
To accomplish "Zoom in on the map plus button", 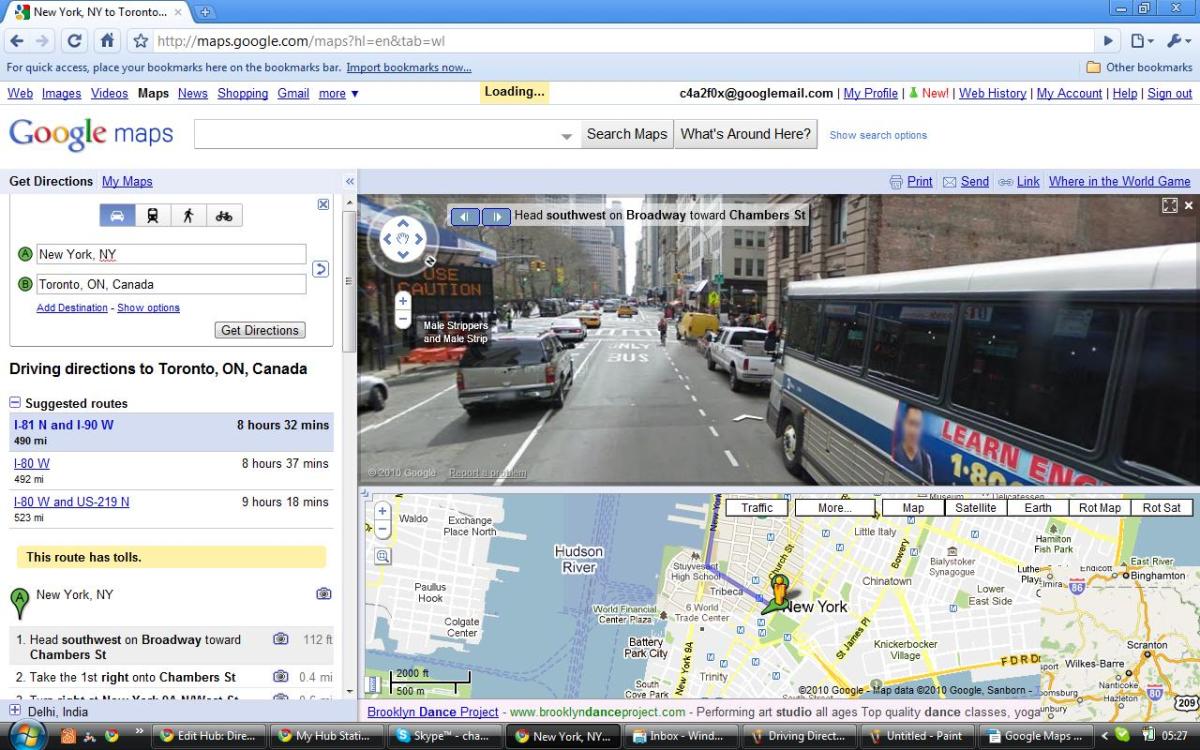I will pos(382,511).
